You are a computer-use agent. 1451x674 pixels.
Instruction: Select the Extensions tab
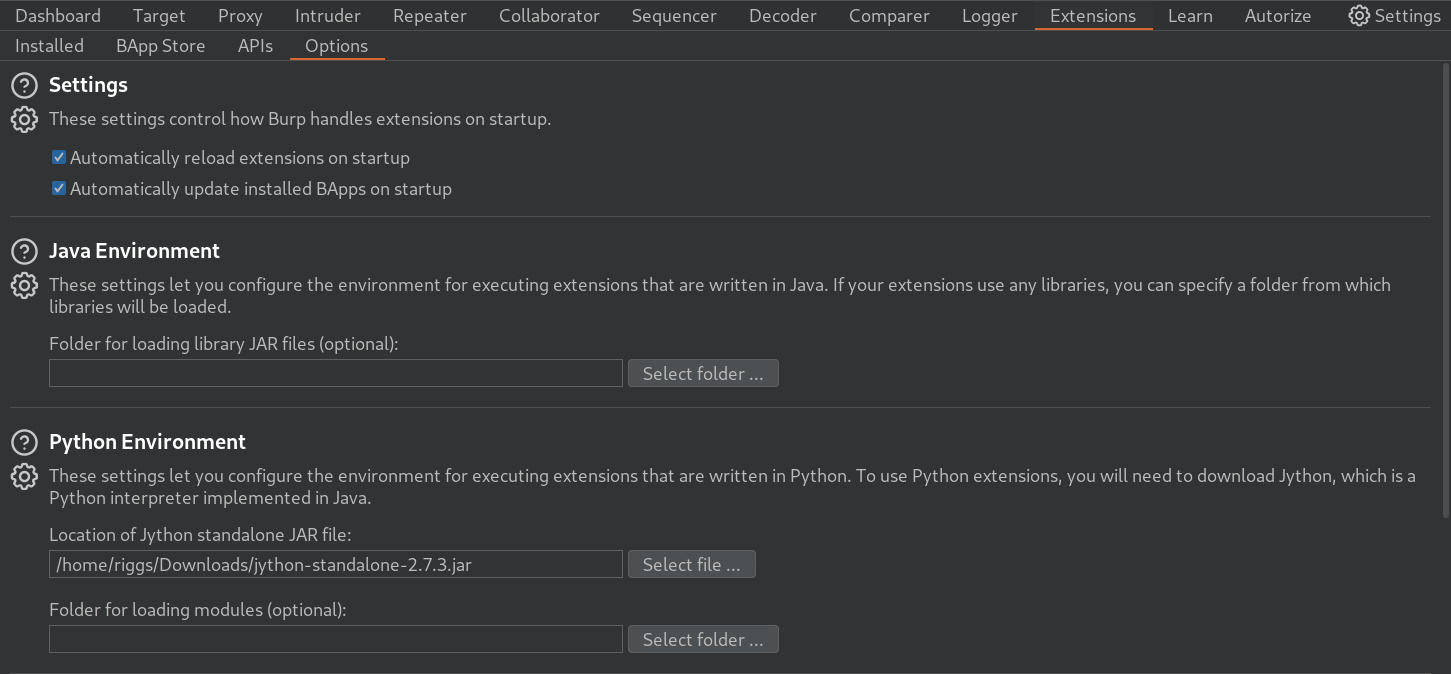(1093, 16)
